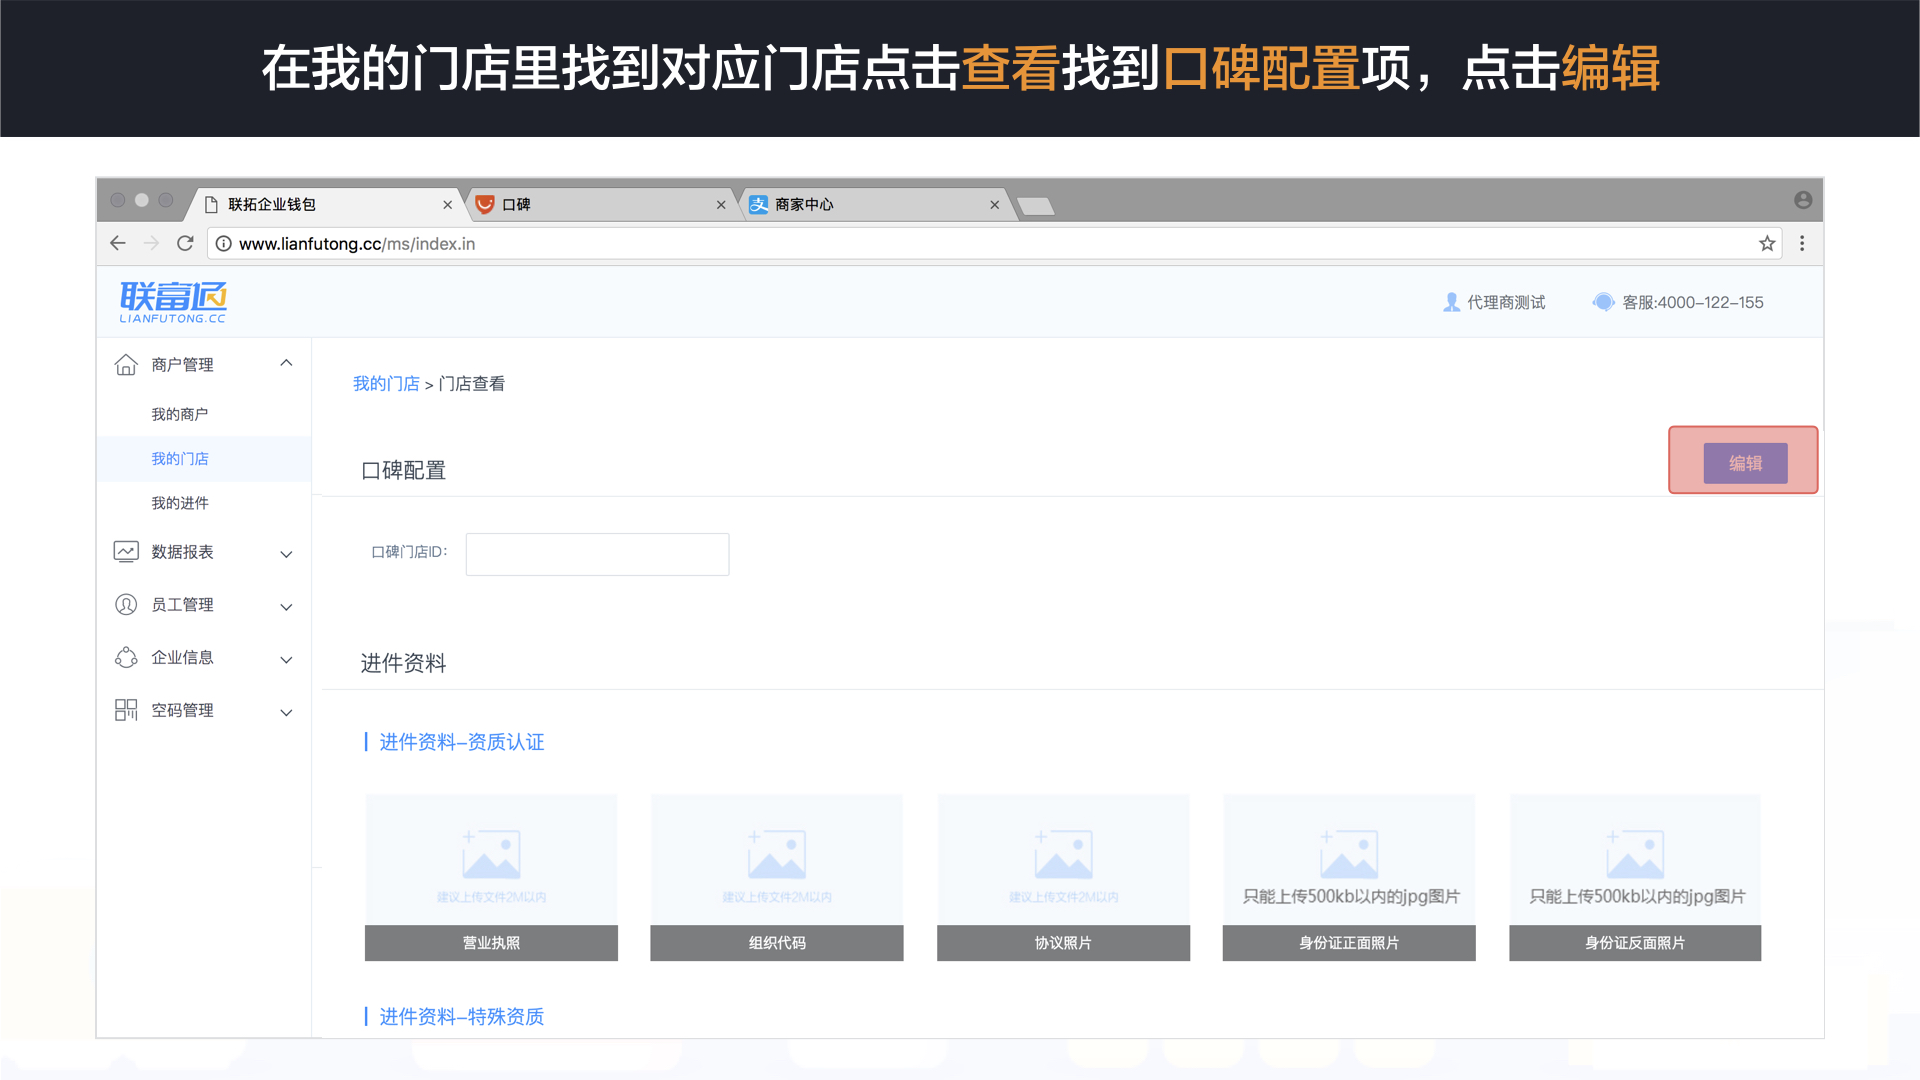Click the 协议照片 upload thumbnail
This screenshot has height=1080, width=1920.
pos(1063,877)
